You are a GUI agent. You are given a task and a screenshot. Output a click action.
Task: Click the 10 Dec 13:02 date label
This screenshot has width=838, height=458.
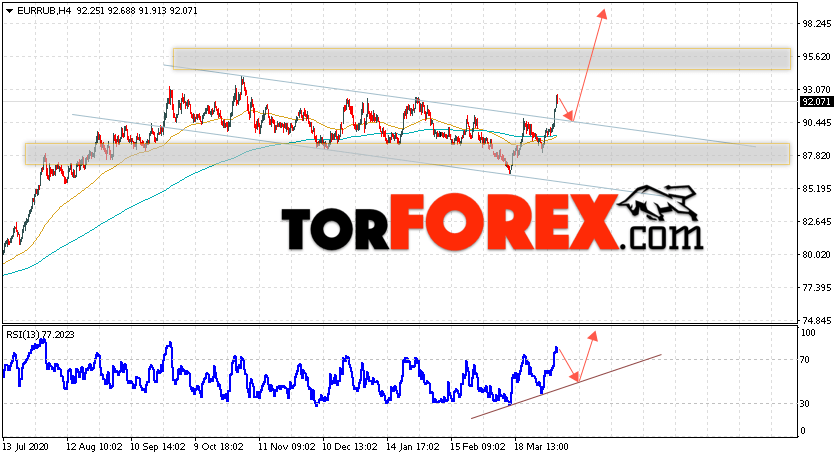click(x=350, y=446)
